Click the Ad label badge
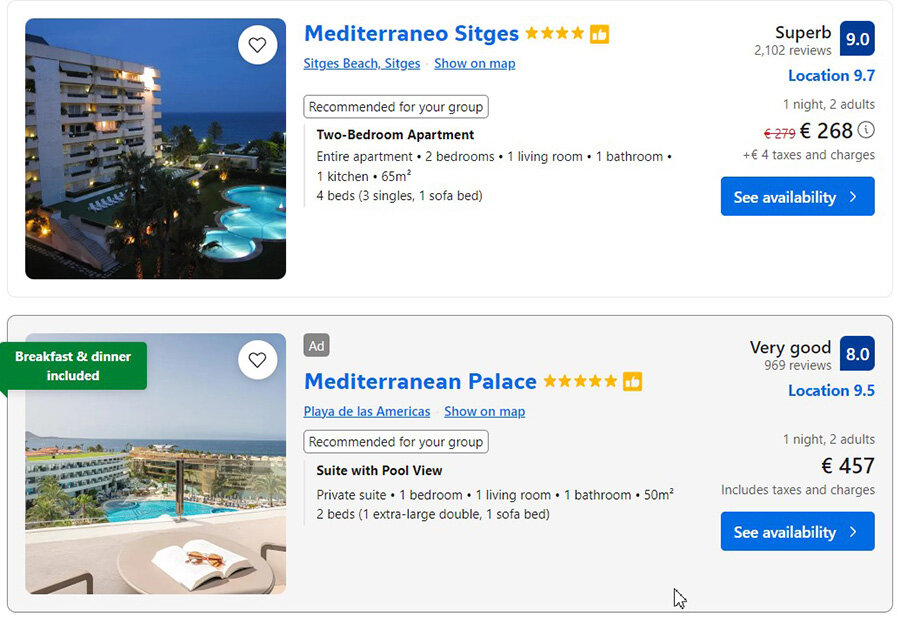 316,346
